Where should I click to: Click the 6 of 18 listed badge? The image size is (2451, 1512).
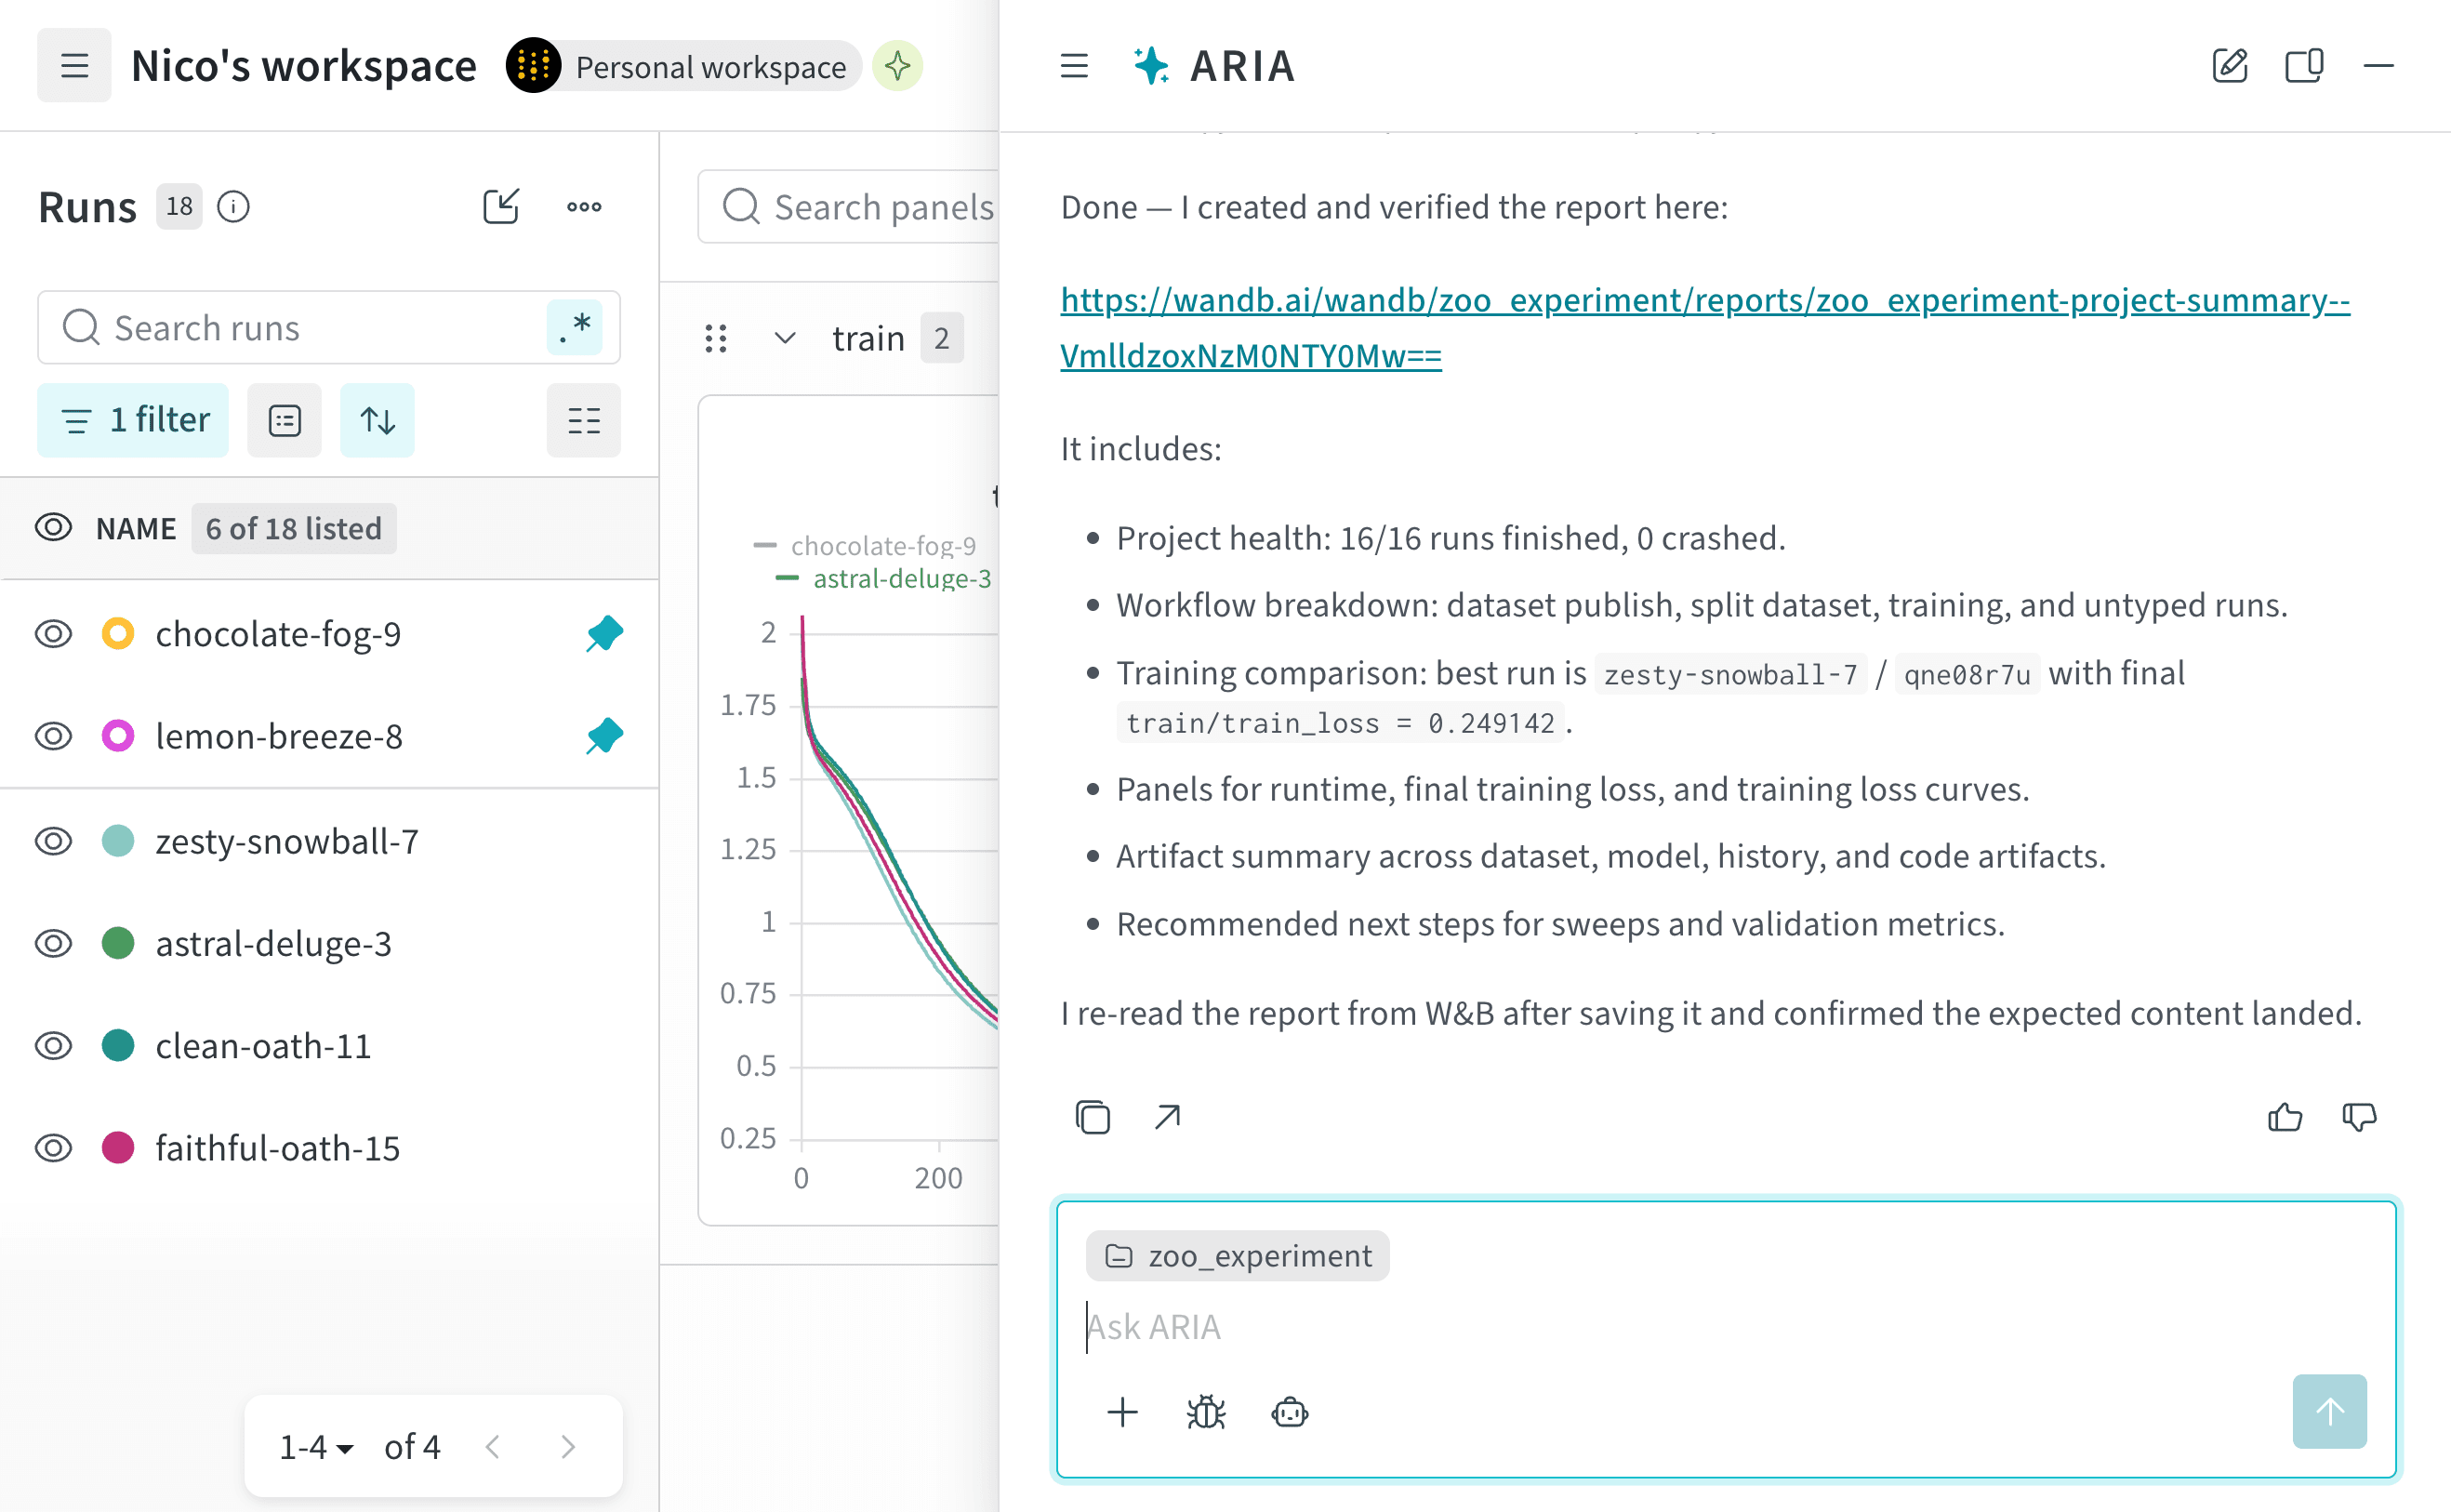pyautogui.click(x=294, y=528)
